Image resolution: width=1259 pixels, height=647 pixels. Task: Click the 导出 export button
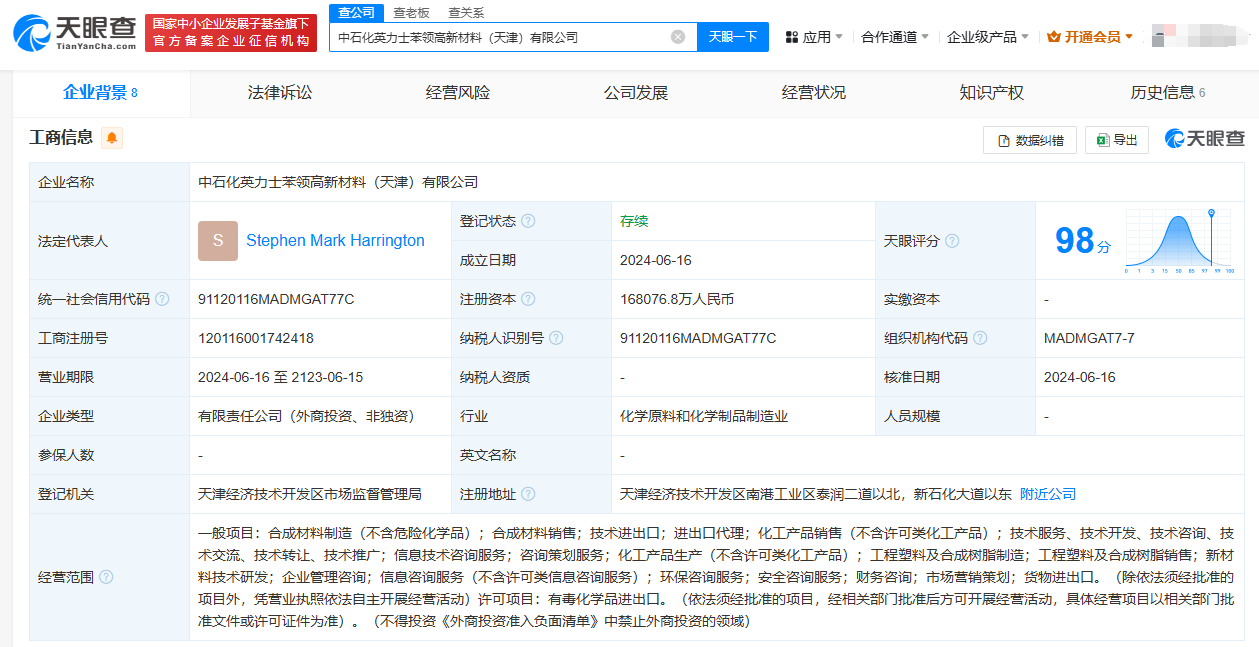[x=1117, y=141]
